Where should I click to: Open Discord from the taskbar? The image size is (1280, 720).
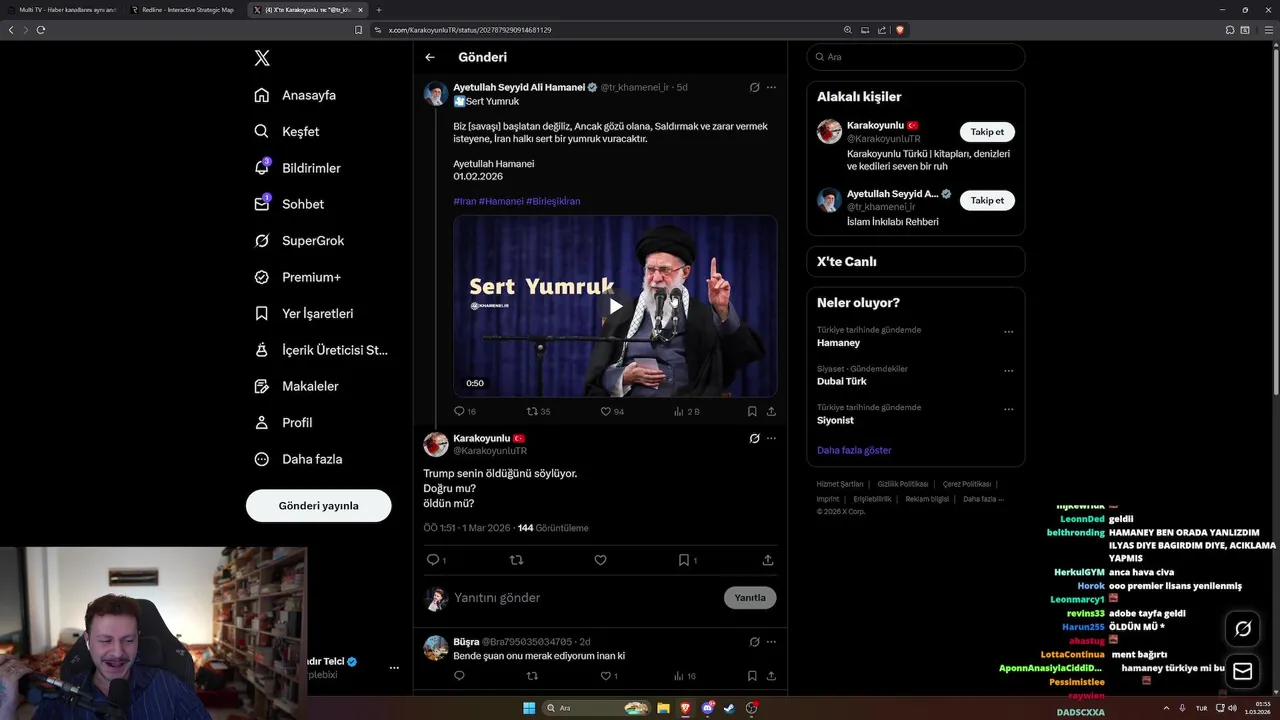708,708
